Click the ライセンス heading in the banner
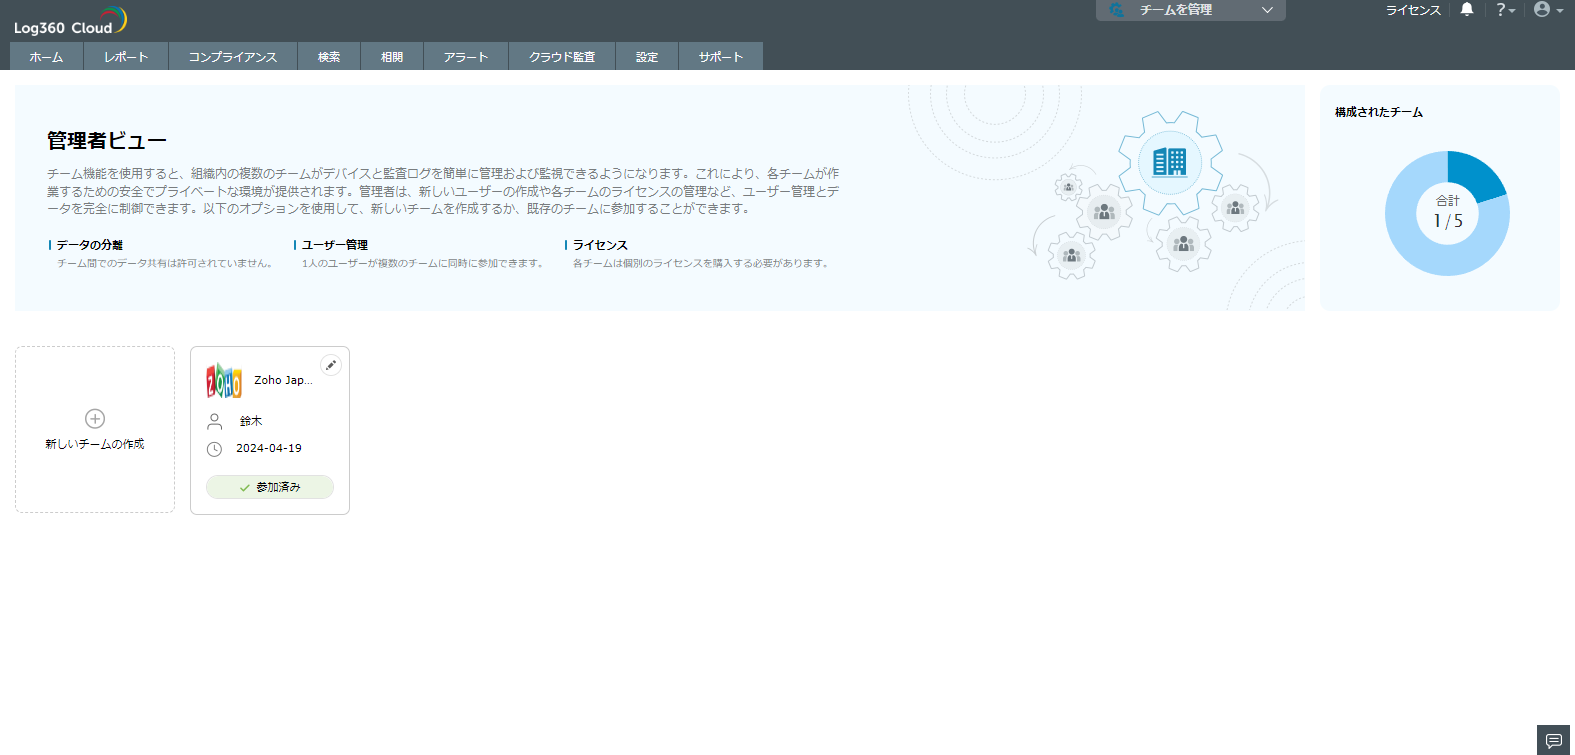 tap(600, 245)
